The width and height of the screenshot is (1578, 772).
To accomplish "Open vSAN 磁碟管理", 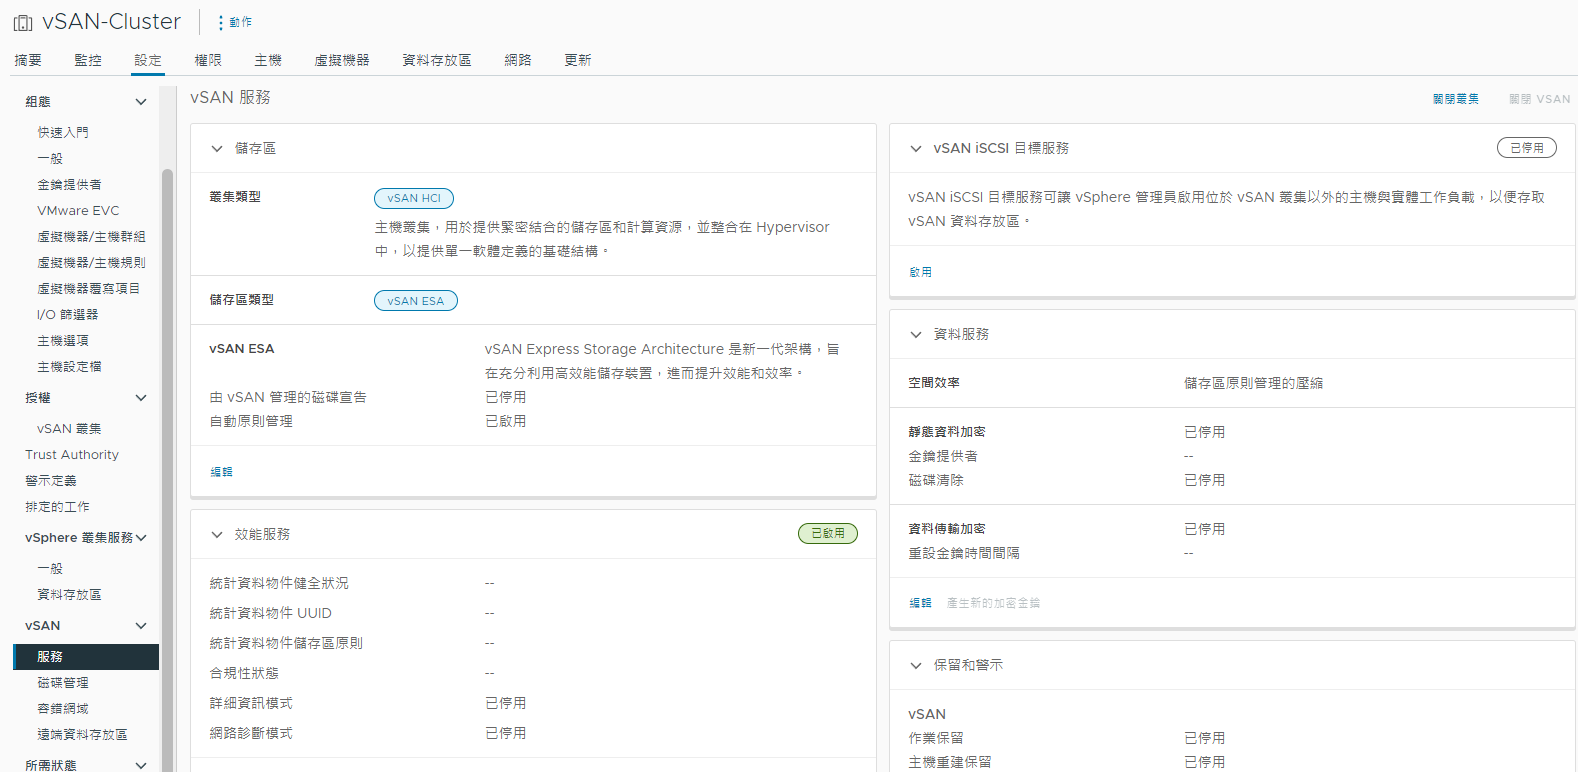I will [x=63, y=682].
